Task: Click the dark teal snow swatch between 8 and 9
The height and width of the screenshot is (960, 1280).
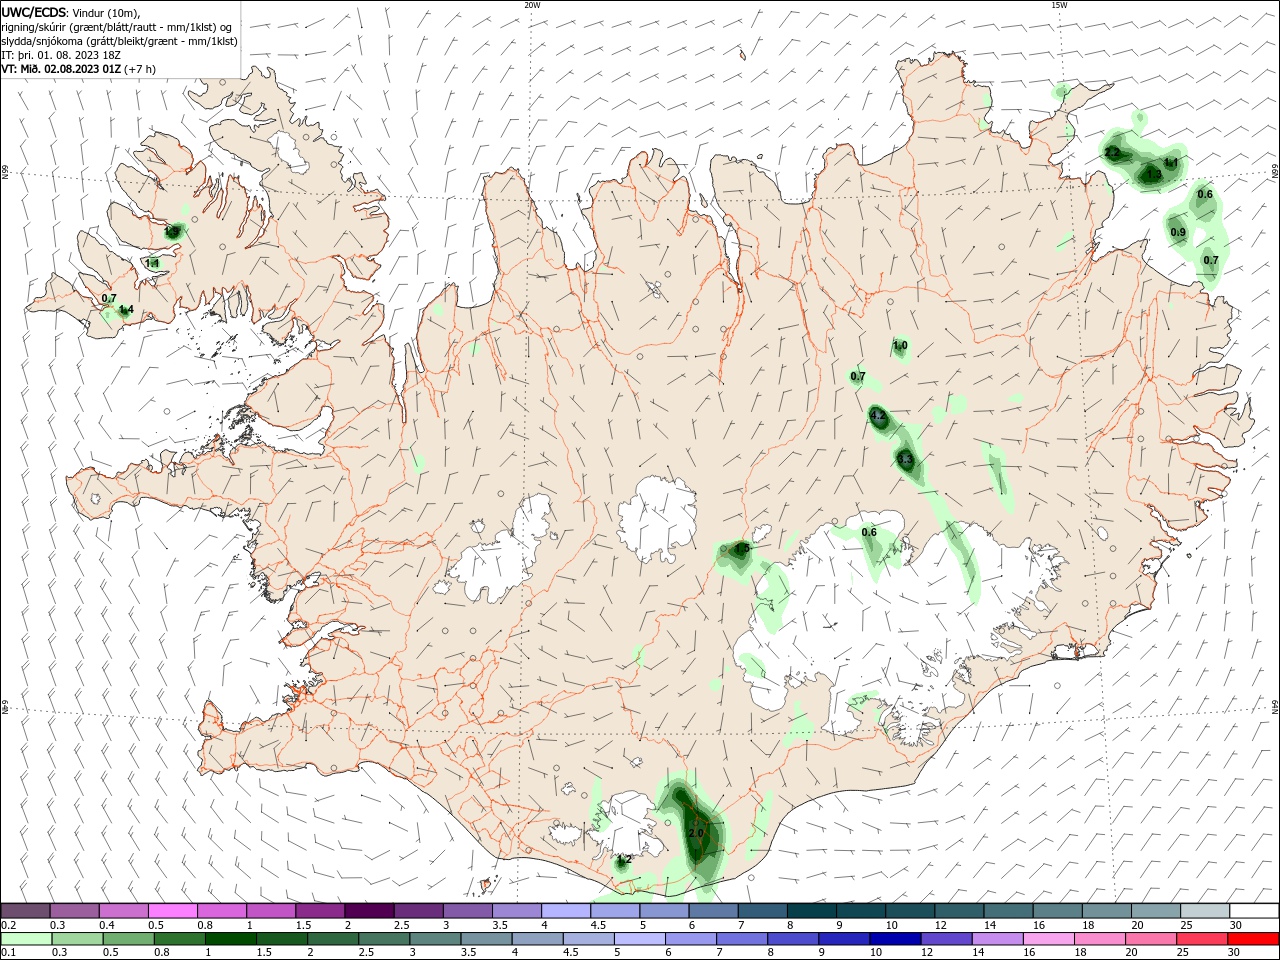Action: 812,911
